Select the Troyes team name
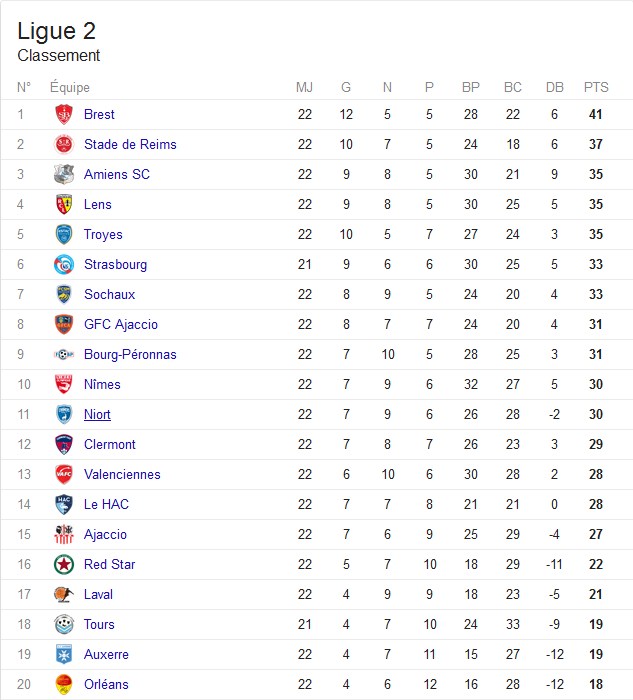Viewport: 633px width, 700px height. coord(103,234)
